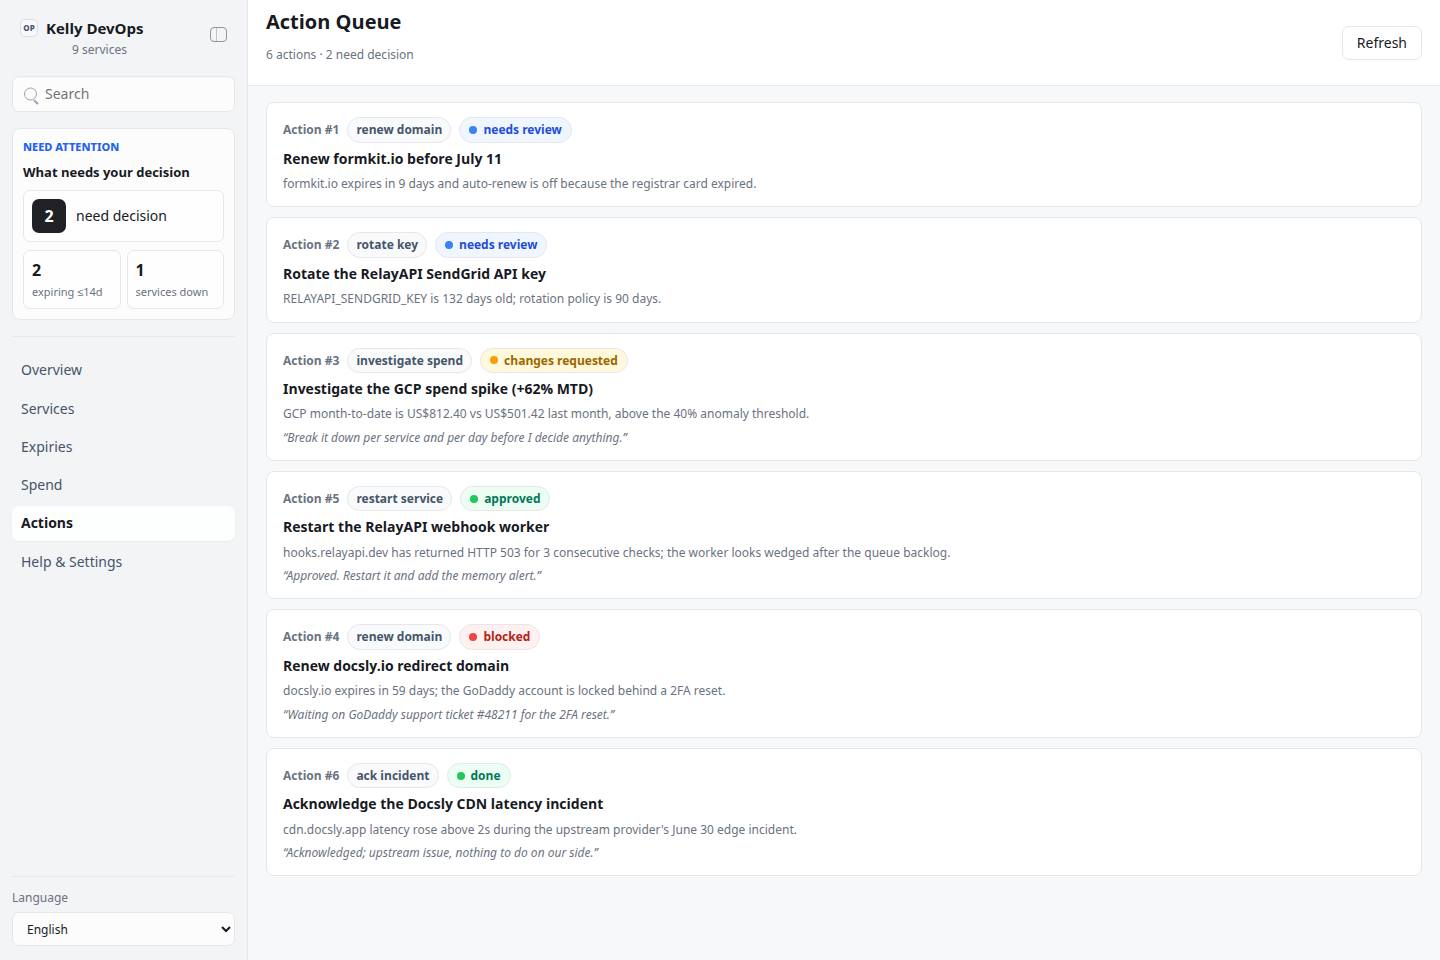
Task: Open the Language dropdown
Action: (123, 929)
